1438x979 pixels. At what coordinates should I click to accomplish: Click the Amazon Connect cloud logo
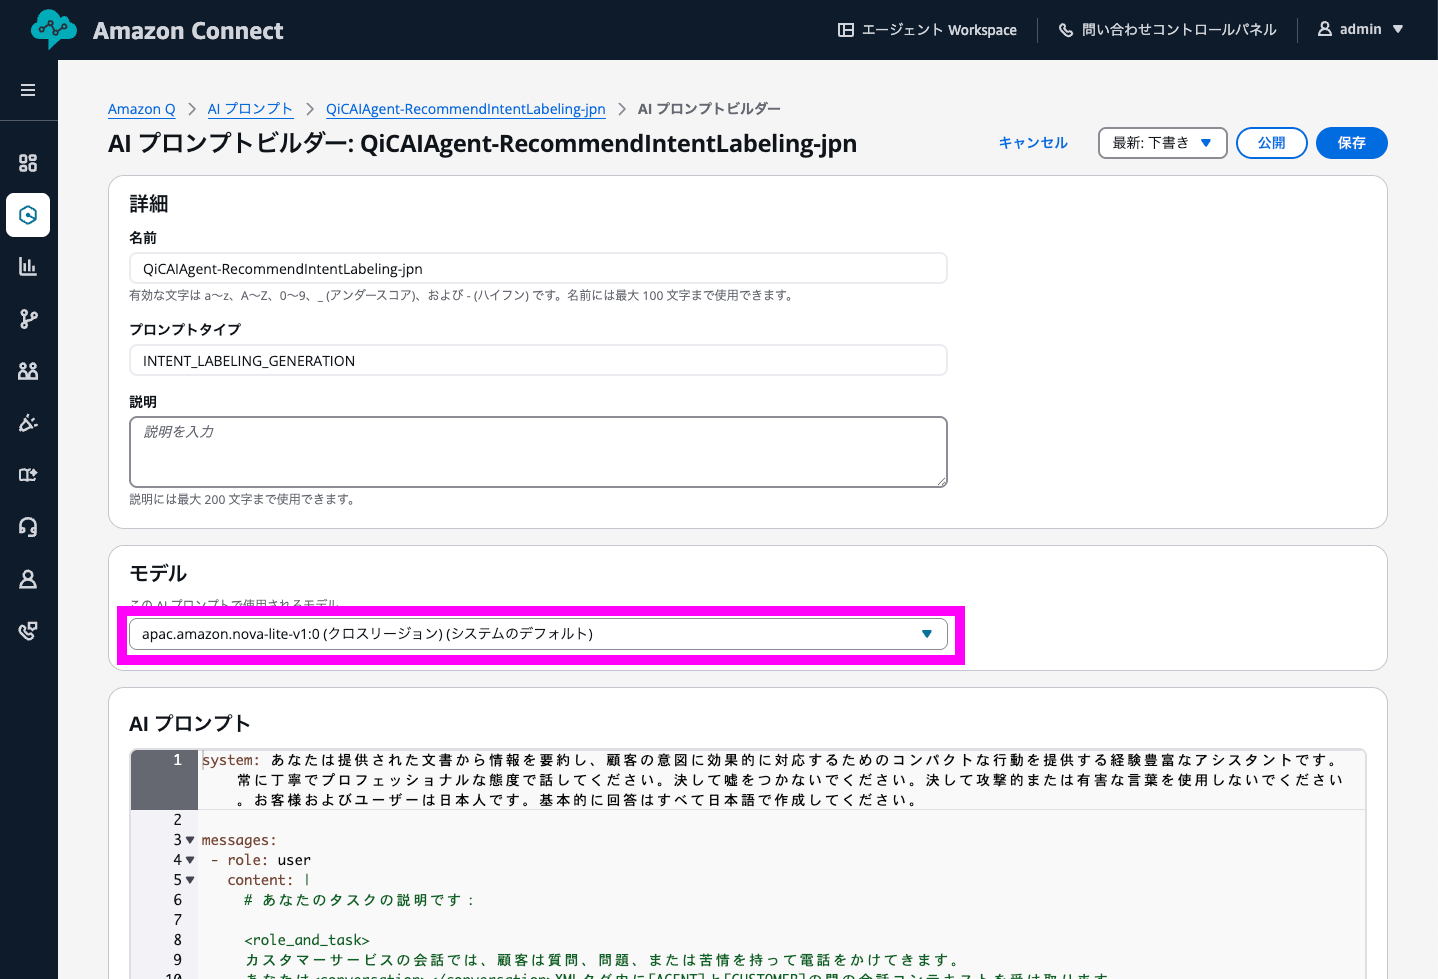pos(53,30)
